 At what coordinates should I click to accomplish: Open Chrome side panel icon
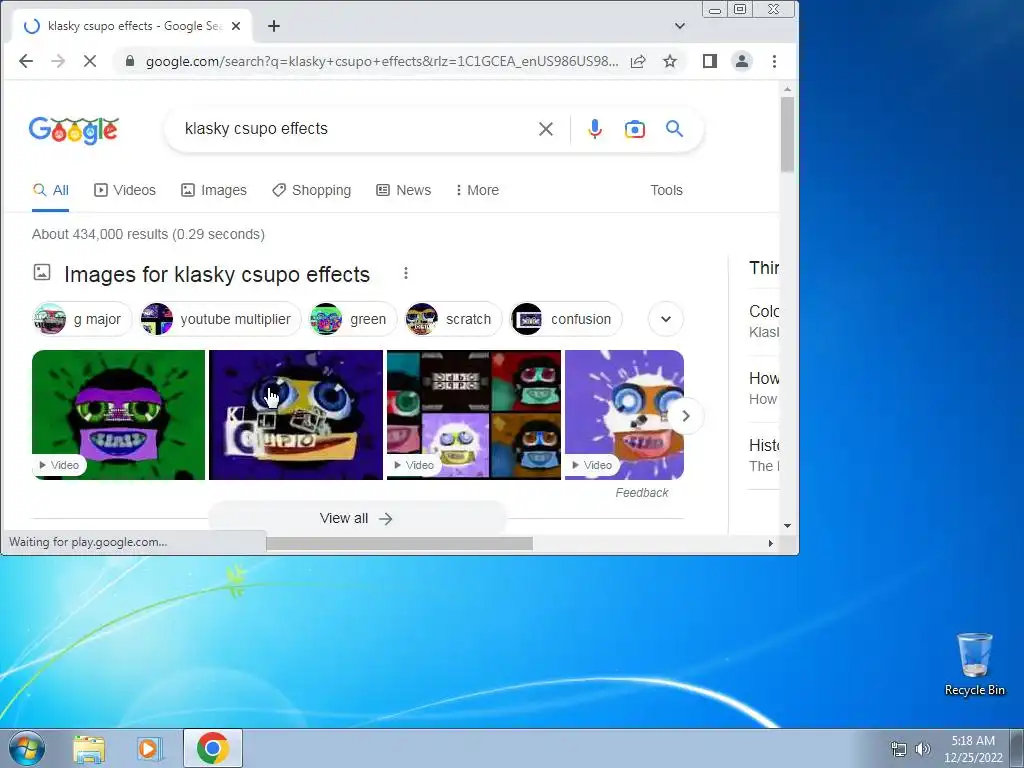710,61
